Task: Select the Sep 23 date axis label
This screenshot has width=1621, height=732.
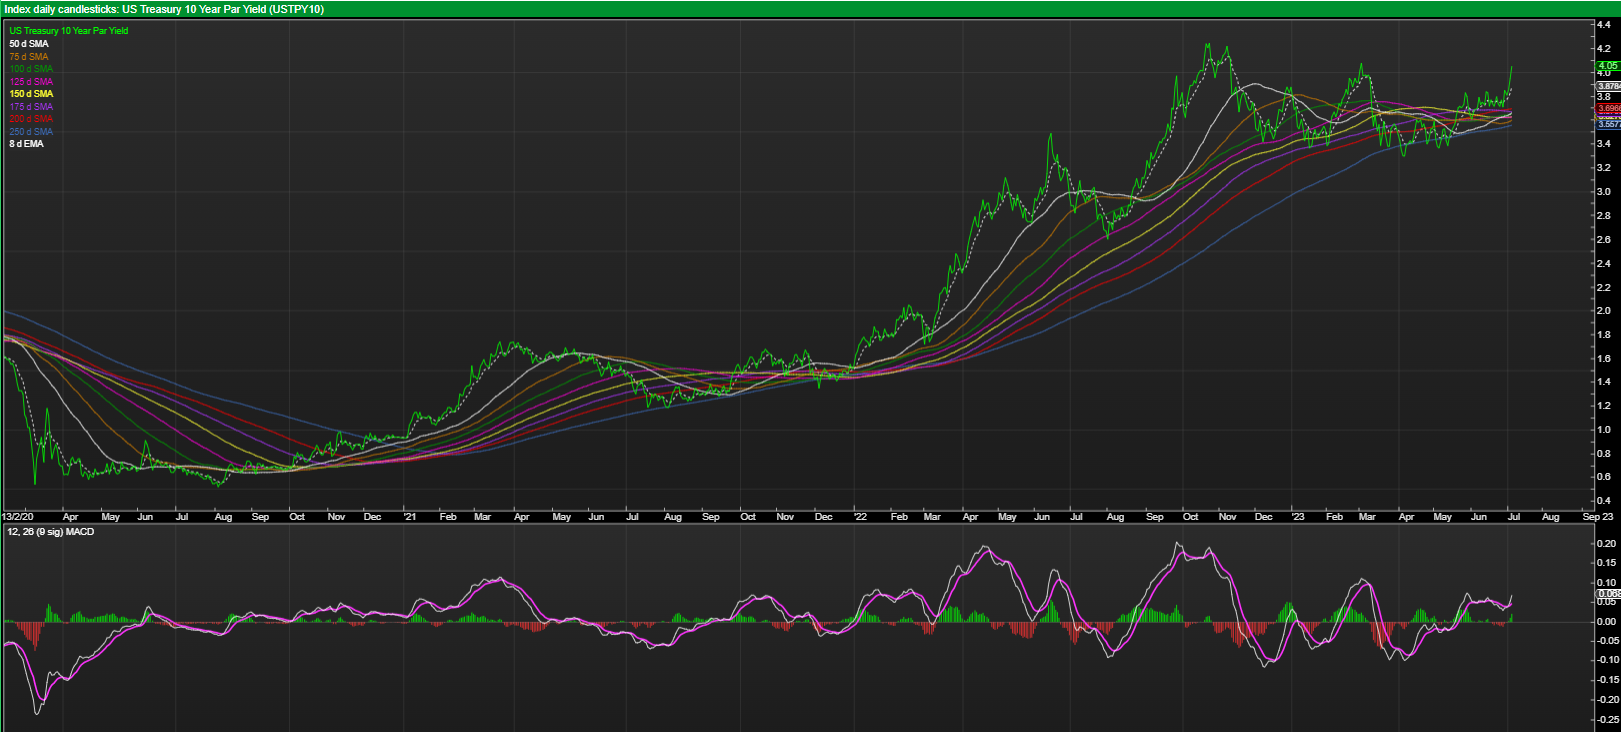Action: [x=1598, y=517]
